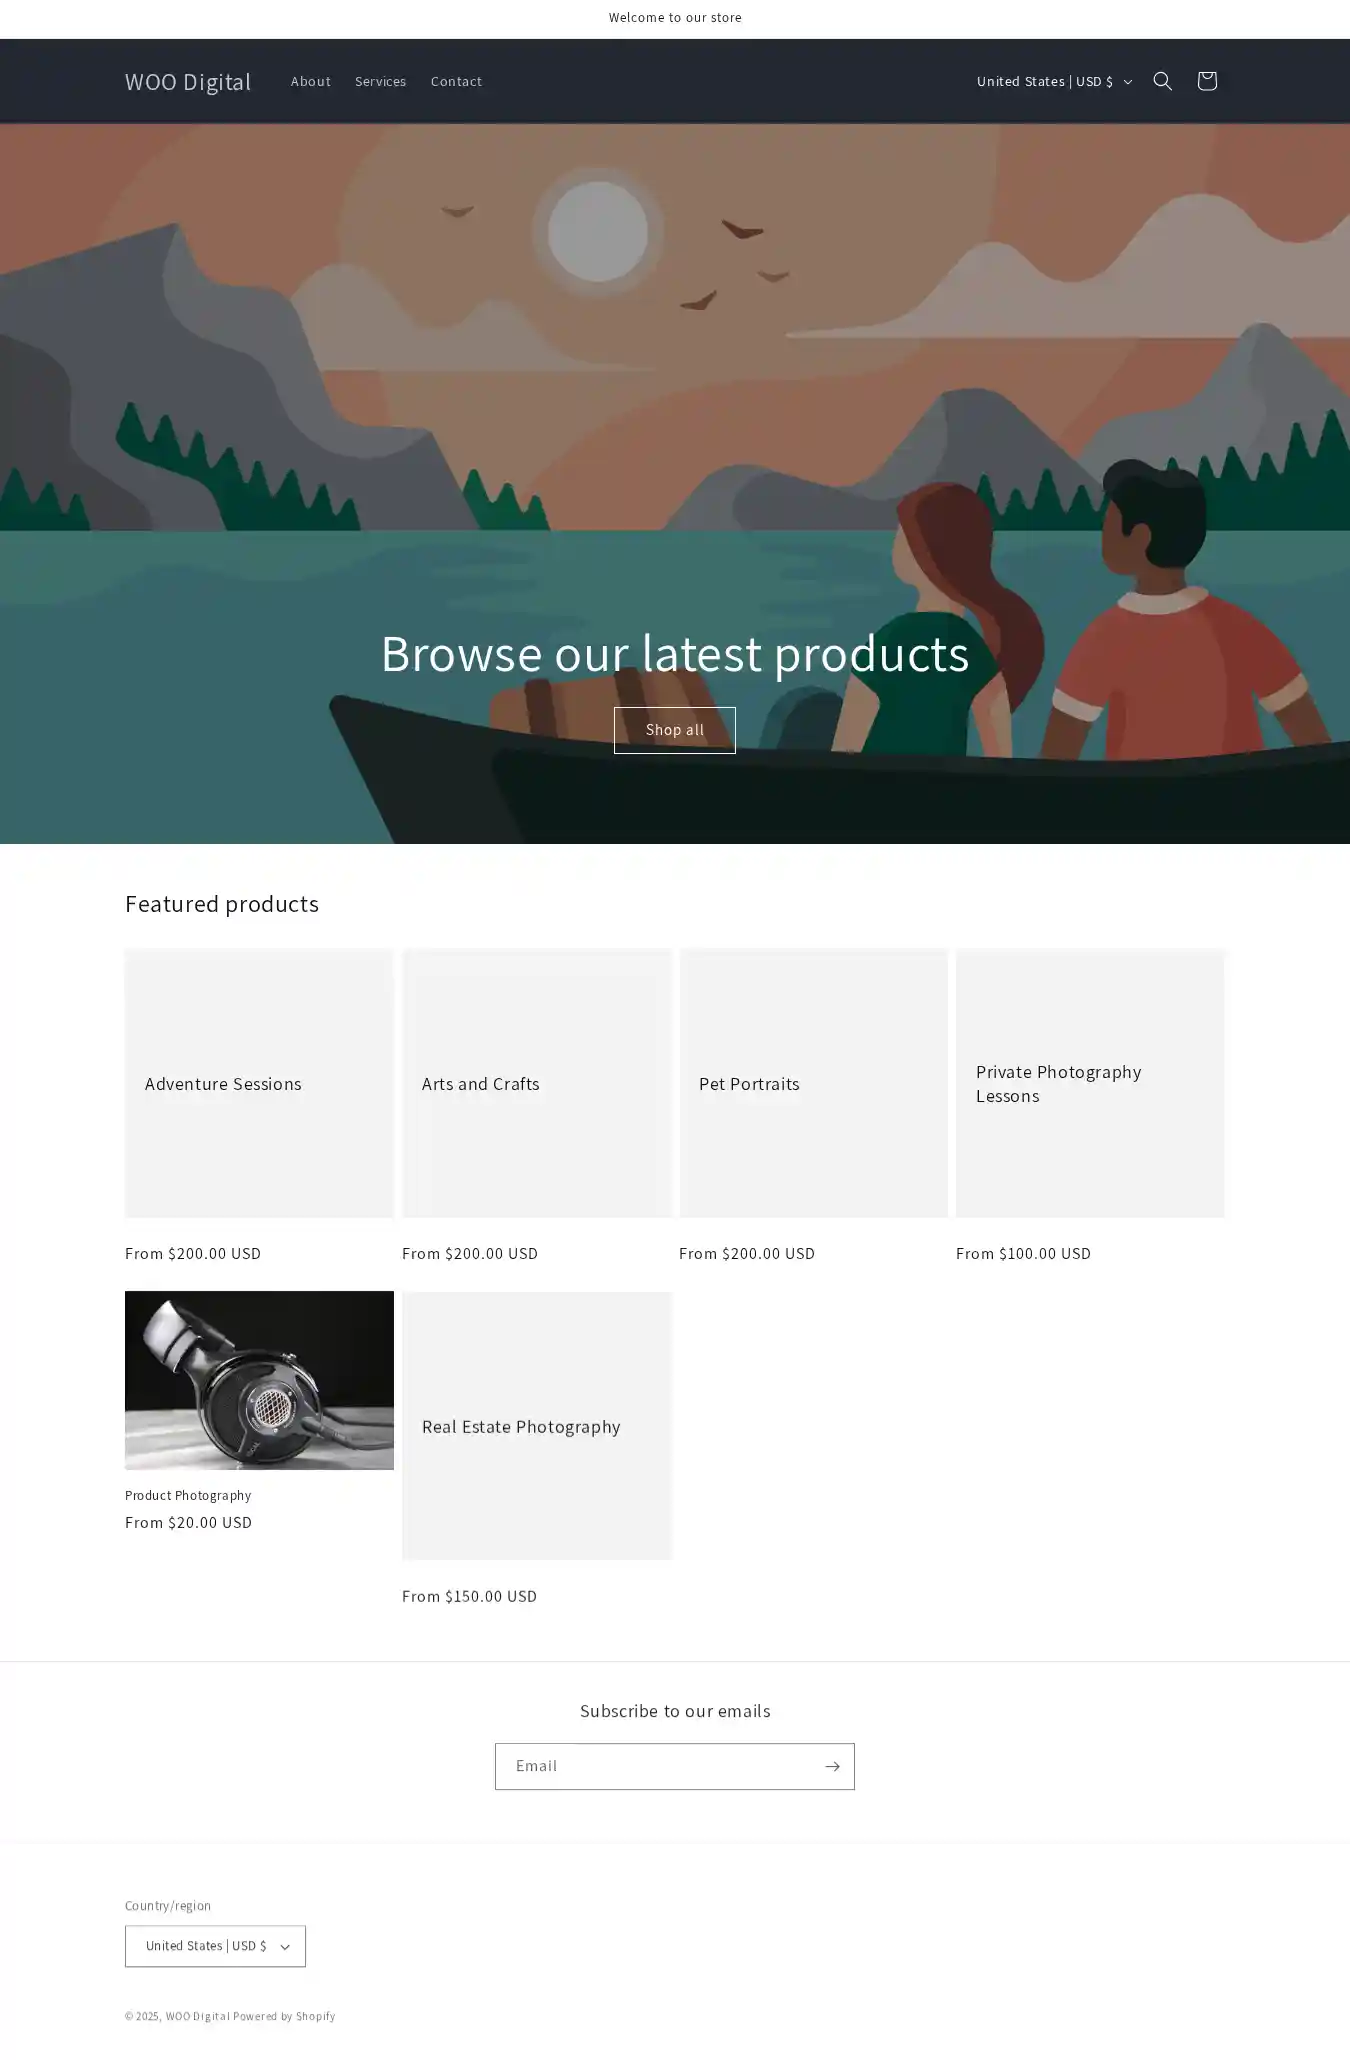
Task: Focus the Email subscription field
Action: pos(657,1766)
